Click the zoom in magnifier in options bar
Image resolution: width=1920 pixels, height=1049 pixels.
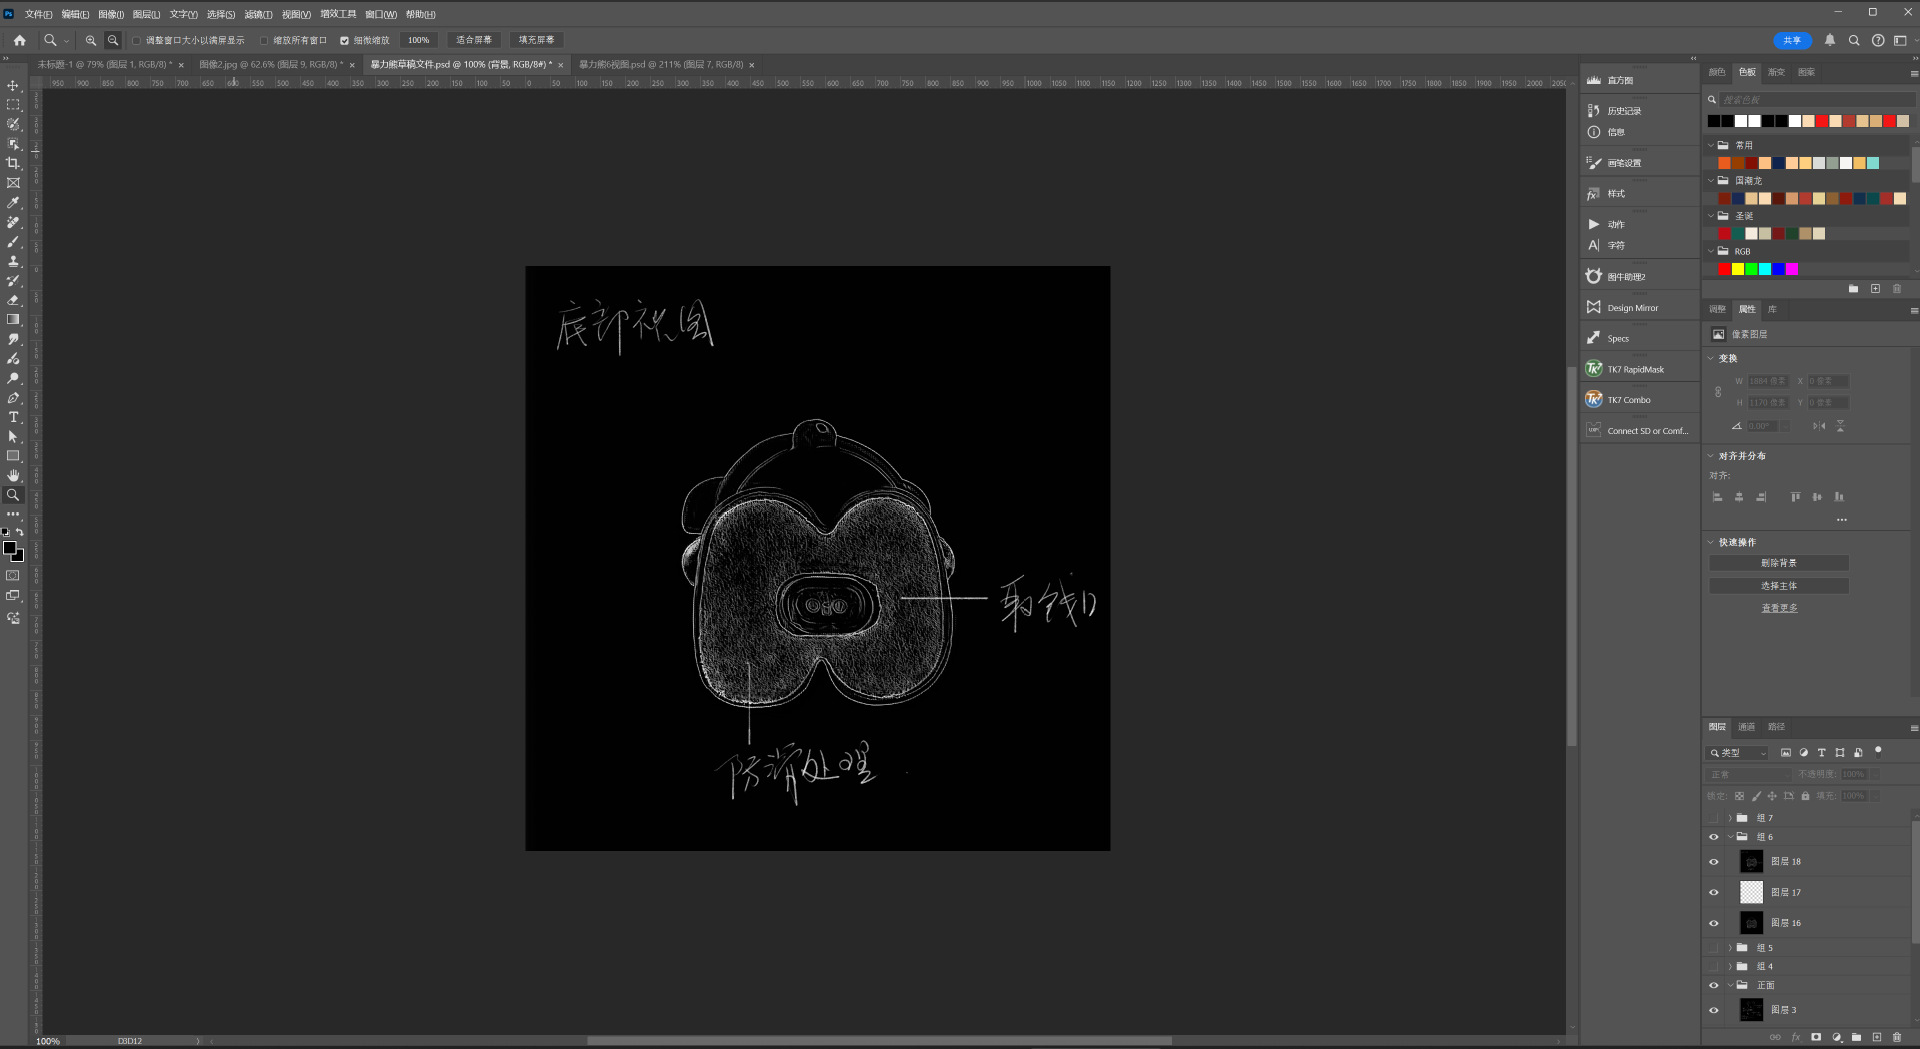pos(91,40)
